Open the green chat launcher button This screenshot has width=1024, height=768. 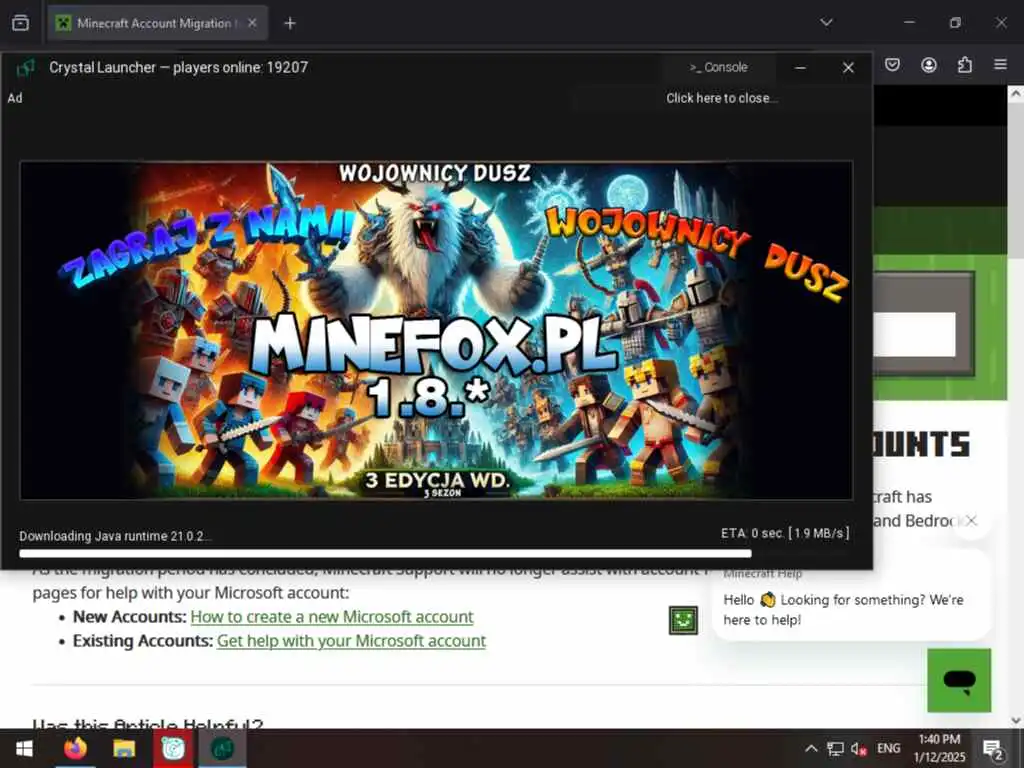coord(959,680)
